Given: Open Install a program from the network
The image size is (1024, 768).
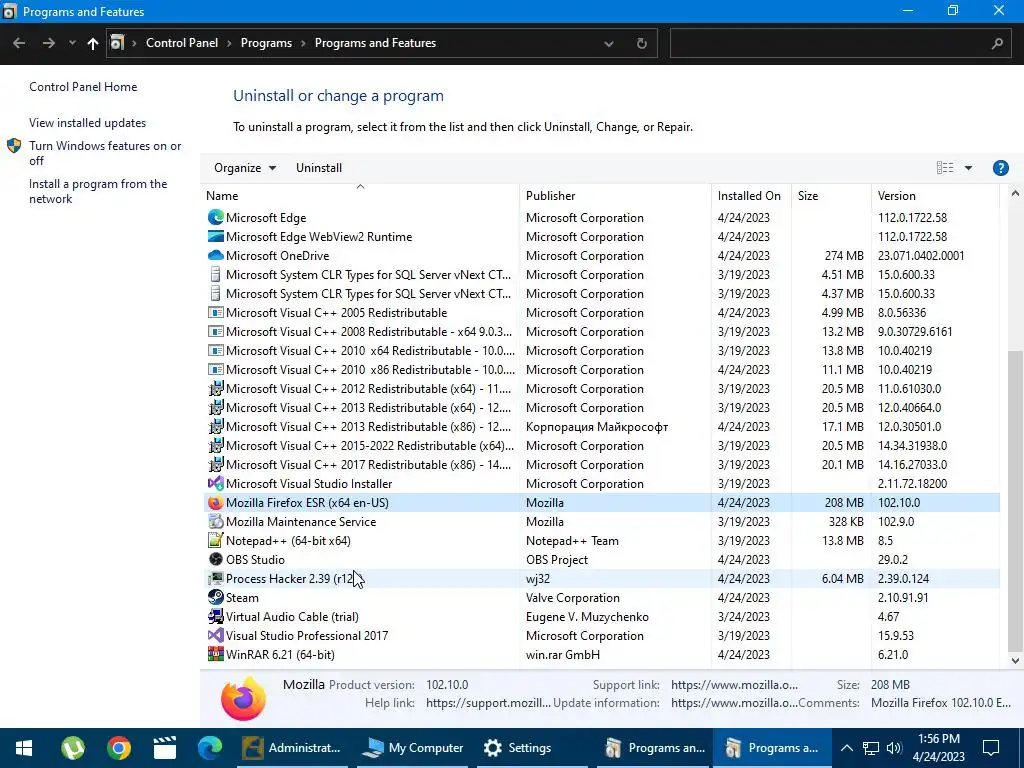Looking at the screenshot, I should coord(98,191).
